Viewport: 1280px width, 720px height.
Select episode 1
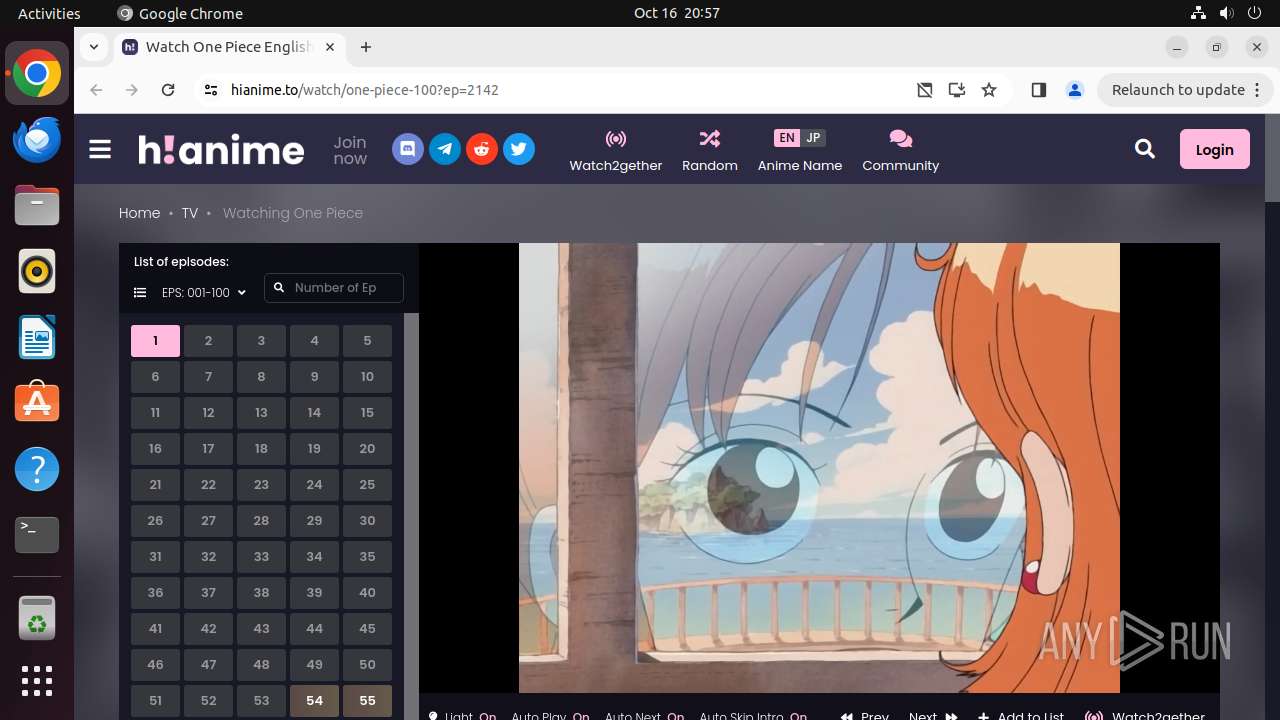pos(155,341)
